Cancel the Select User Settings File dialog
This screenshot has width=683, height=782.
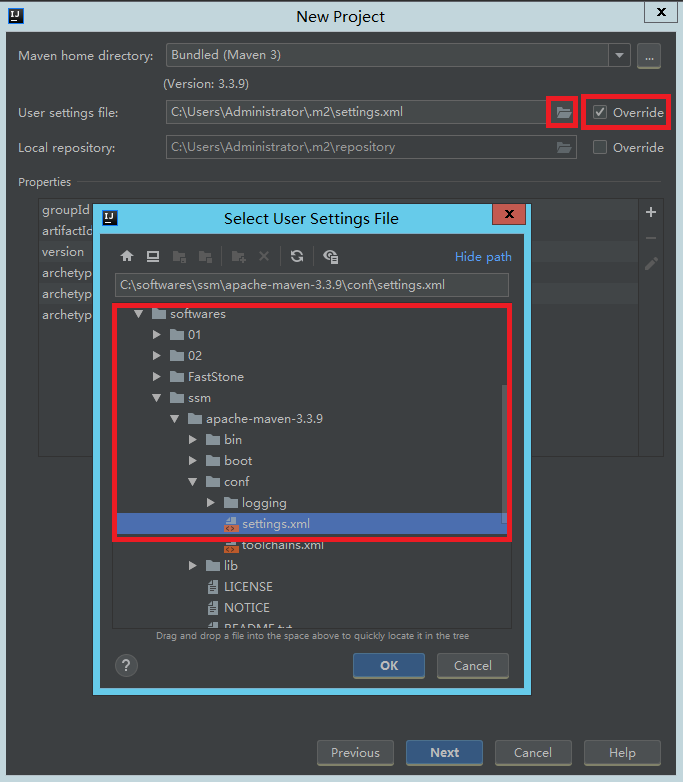pos(472,666)
